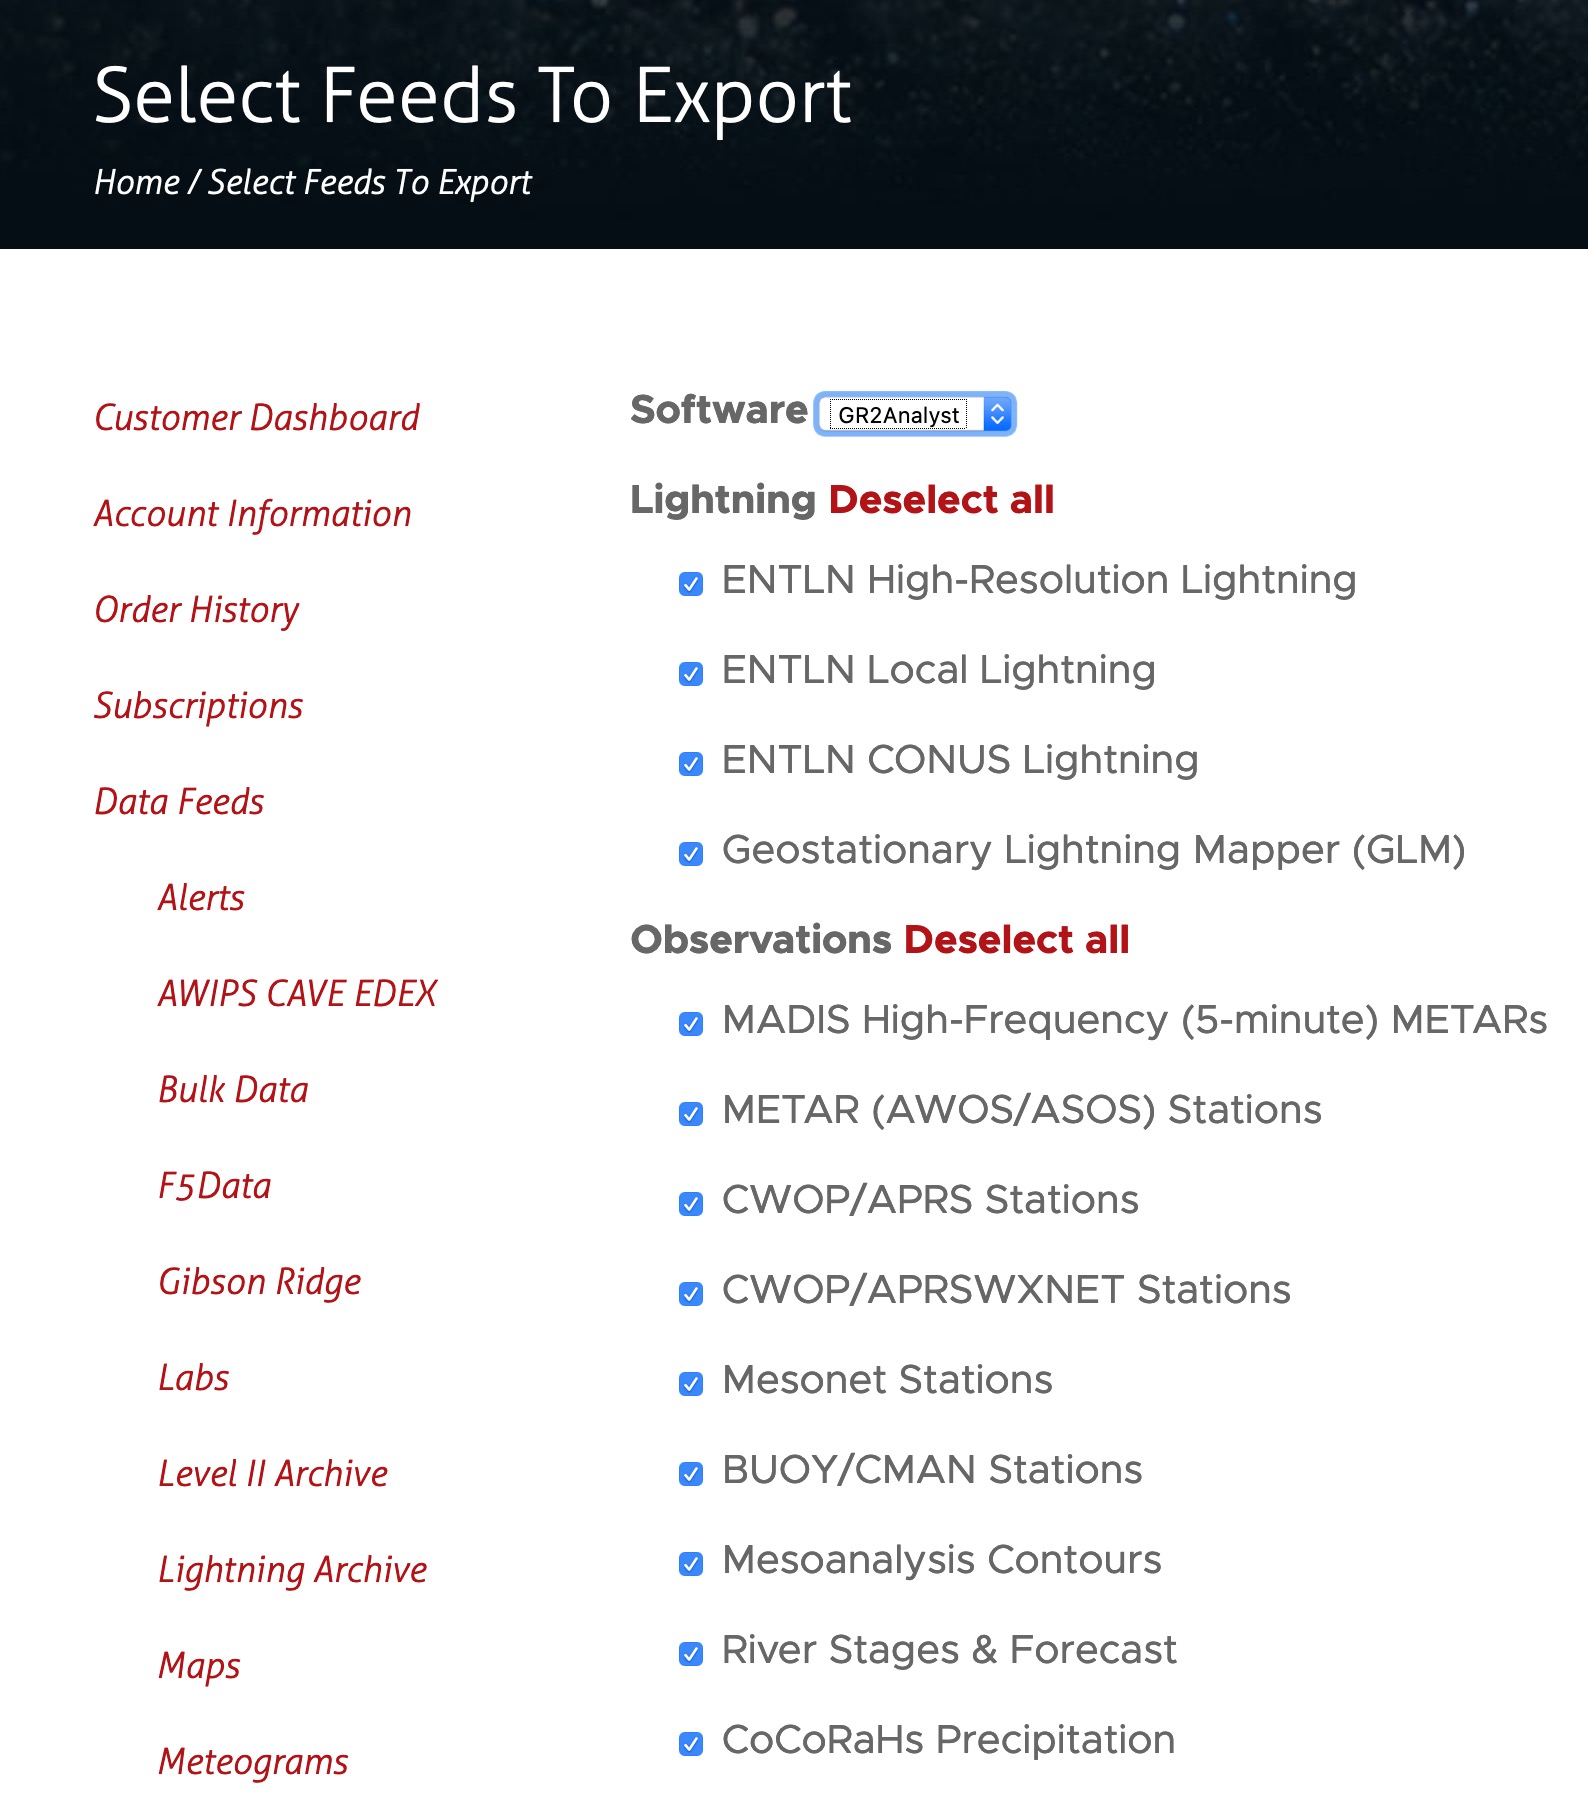Toggle Geostationary Lightning Mapper (GLM) checkbox
1588x1794 pixels.
point(691,854)
